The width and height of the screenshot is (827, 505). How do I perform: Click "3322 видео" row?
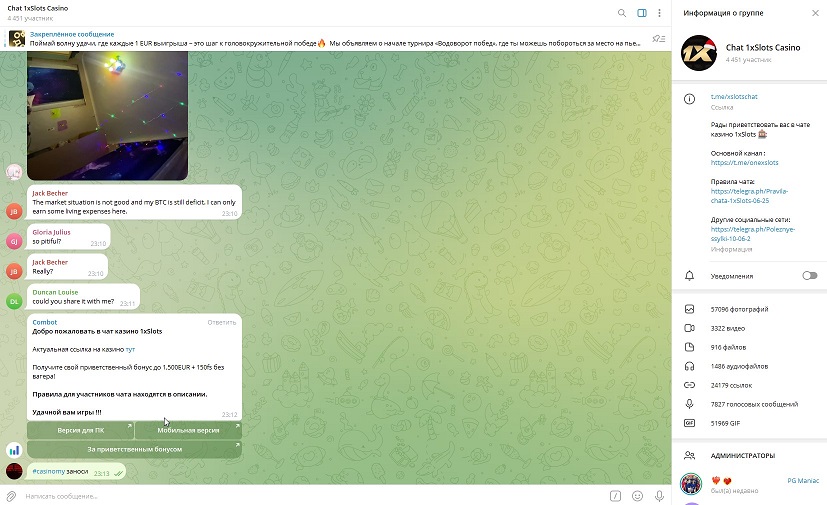[749, 328]
